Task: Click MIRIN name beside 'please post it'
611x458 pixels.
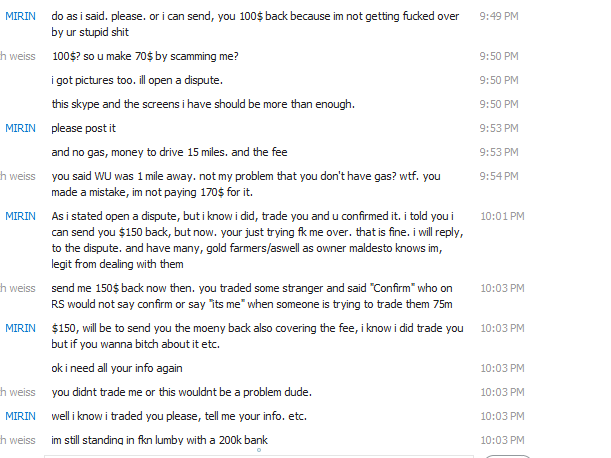Action: pyautogui.click(x=20, y=128)
